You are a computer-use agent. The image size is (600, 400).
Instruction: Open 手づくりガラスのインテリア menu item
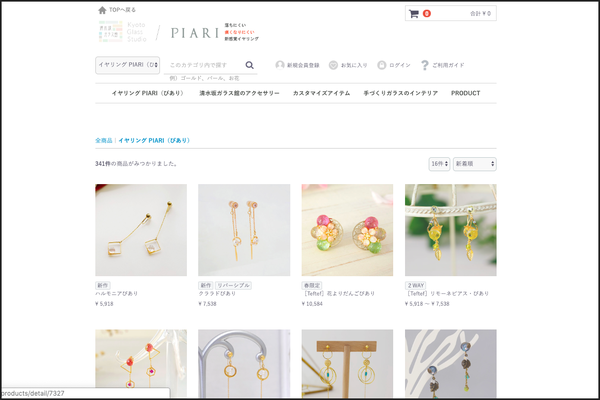click(x=401, y=93)
